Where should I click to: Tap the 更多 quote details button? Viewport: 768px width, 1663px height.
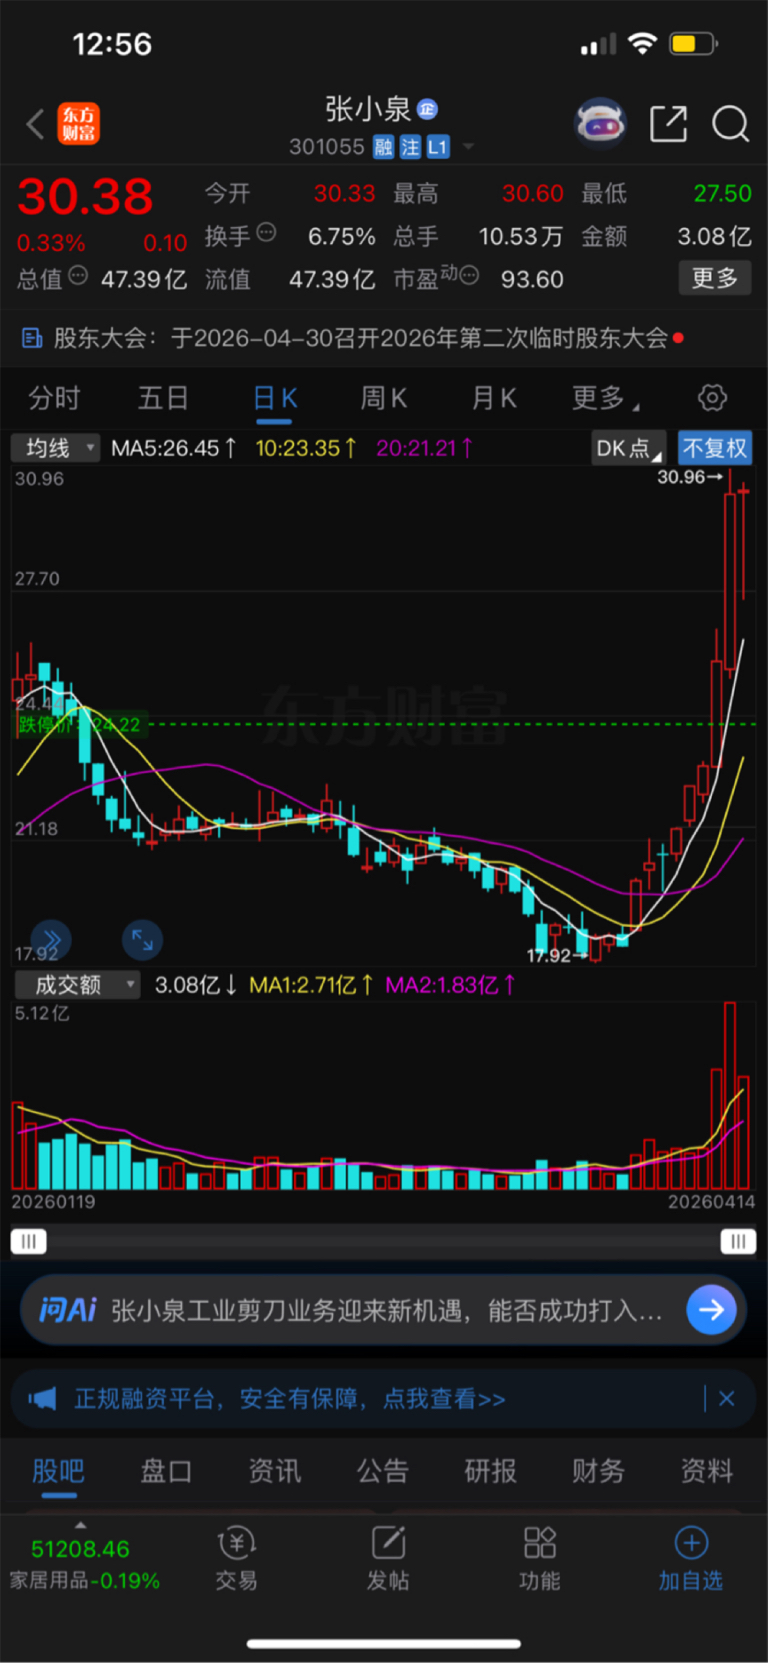click(x=714, y=278)
